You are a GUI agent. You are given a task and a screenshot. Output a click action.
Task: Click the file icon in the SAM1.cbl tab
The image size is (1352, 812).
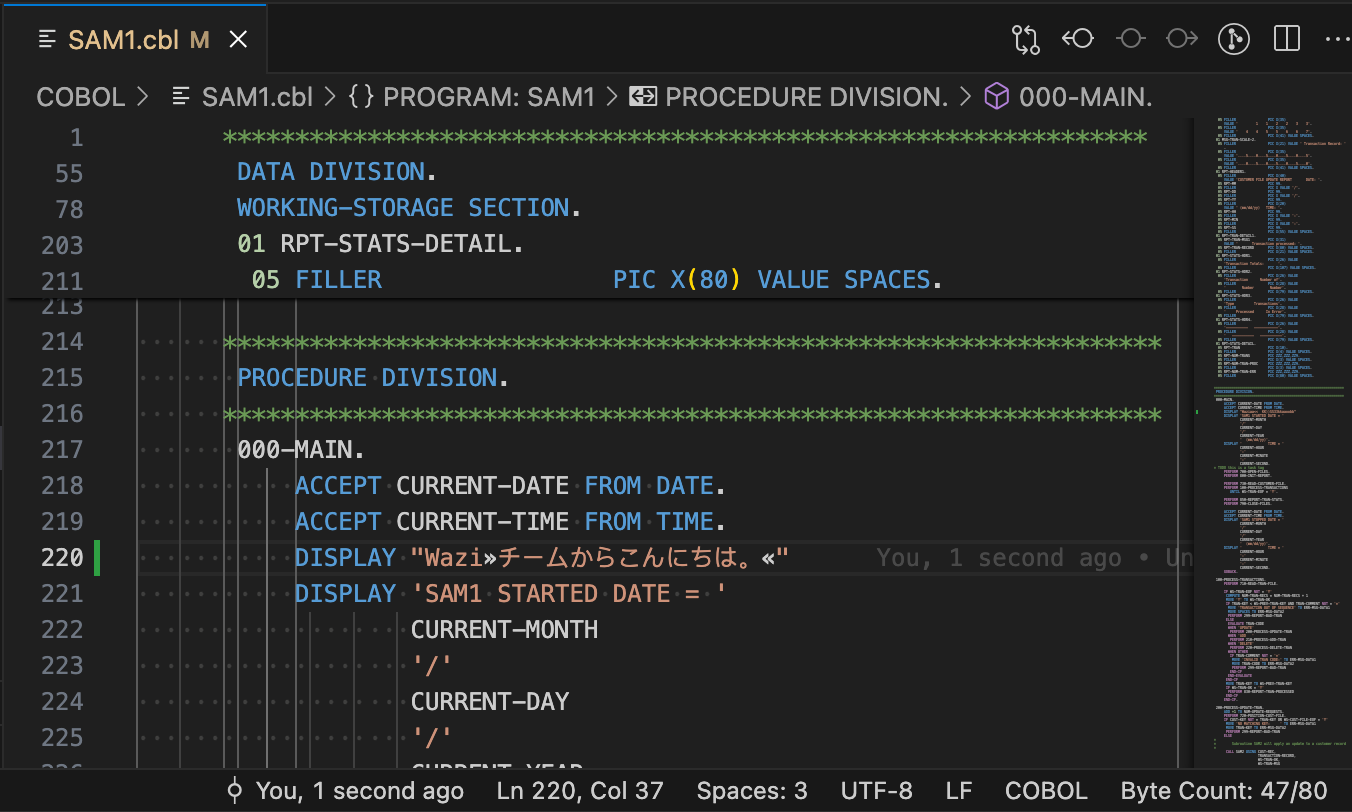point(46,39)
